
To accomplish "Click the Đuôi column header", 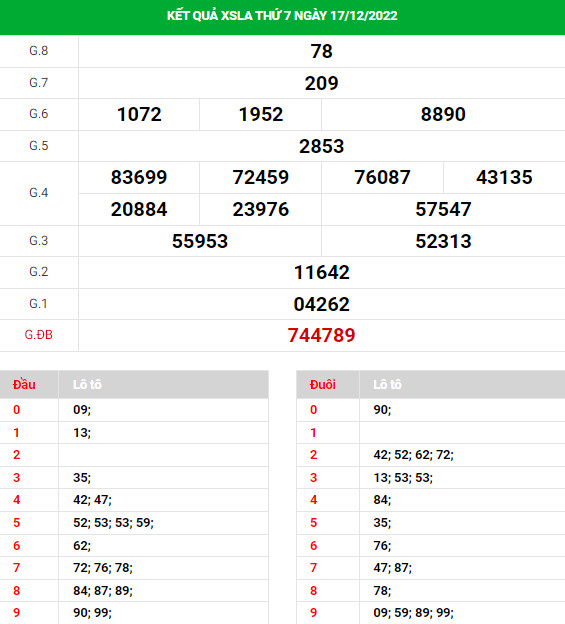I will [x=323, y=384].
